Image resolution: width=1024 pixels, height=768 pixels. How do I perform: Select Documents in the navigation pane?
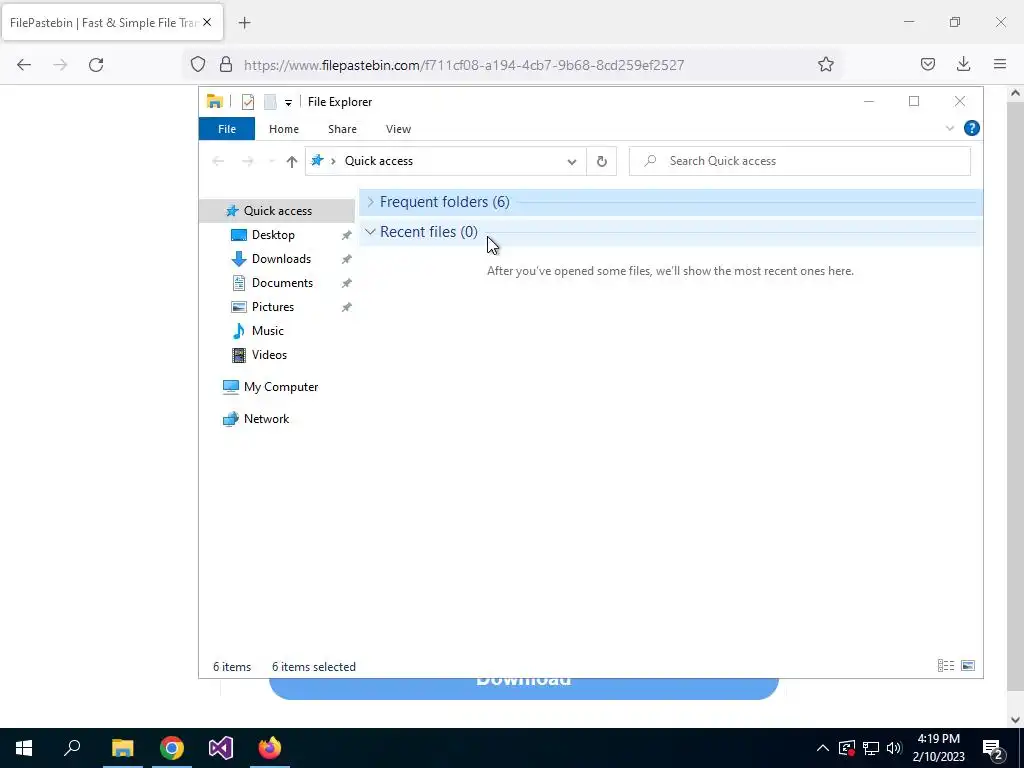pyautogui.click(x=281, y=283)
